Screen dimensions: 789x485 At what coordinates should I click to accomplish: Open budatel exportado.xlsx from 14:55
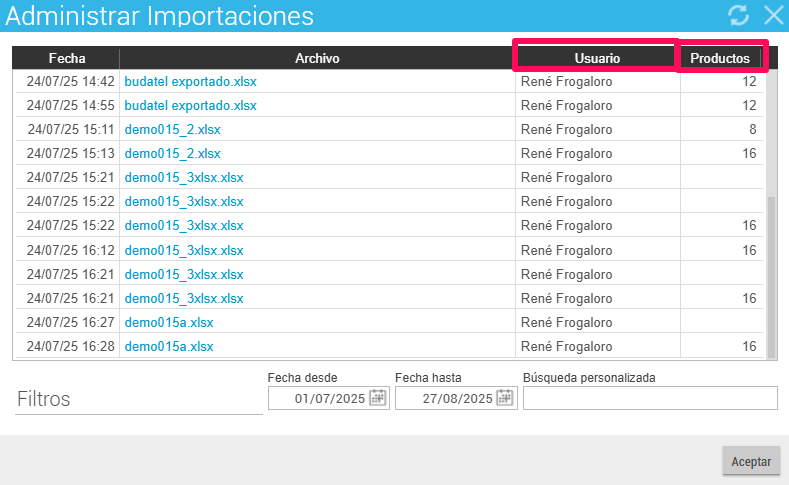190,106
